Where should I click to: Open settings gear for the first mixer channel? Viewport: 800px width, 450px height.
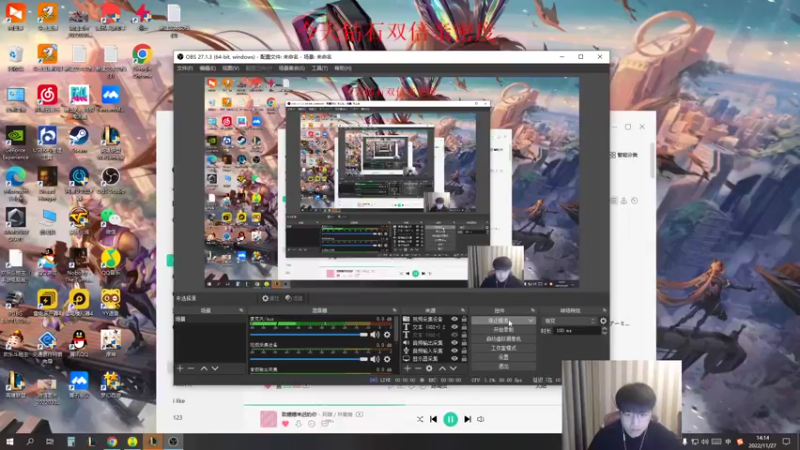pyautogui.click(x=387, y=335)
